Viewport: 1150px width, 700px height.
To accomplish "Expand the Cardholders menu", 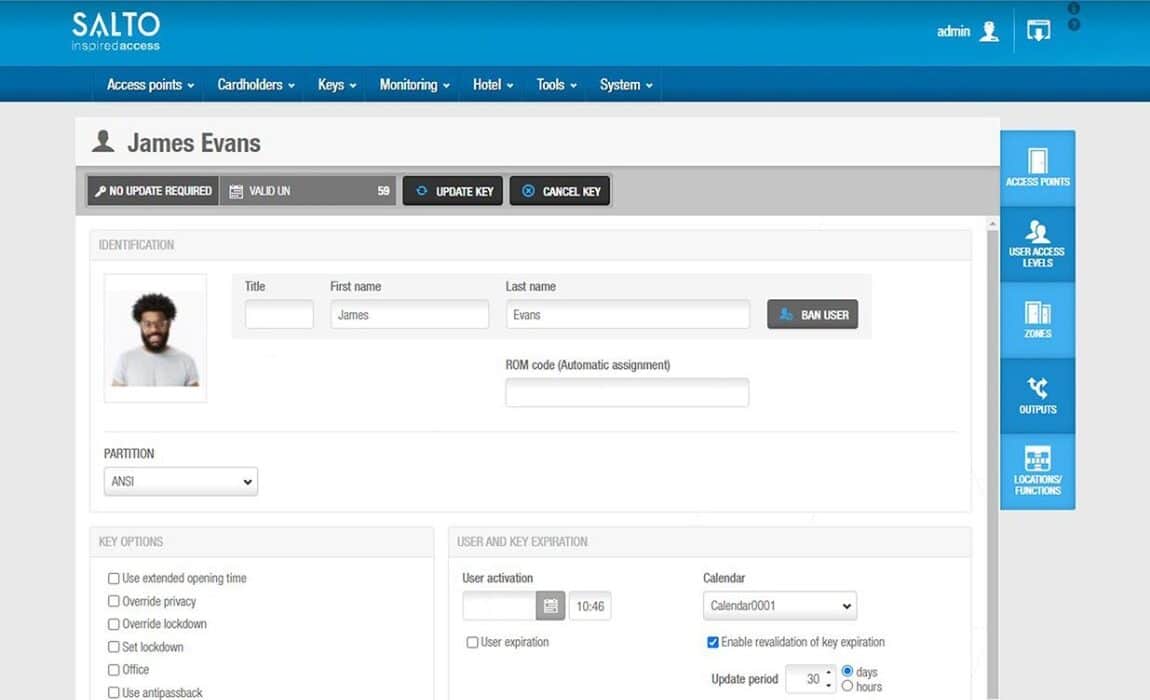I will pos(256,85).
